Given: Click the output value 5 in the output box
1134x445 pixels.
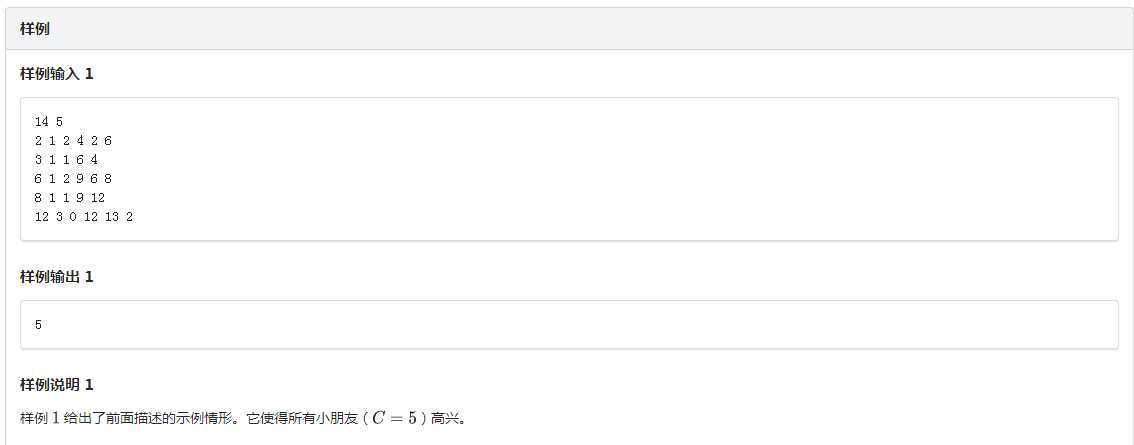Looking at the screenshot, I should [38, 325].
